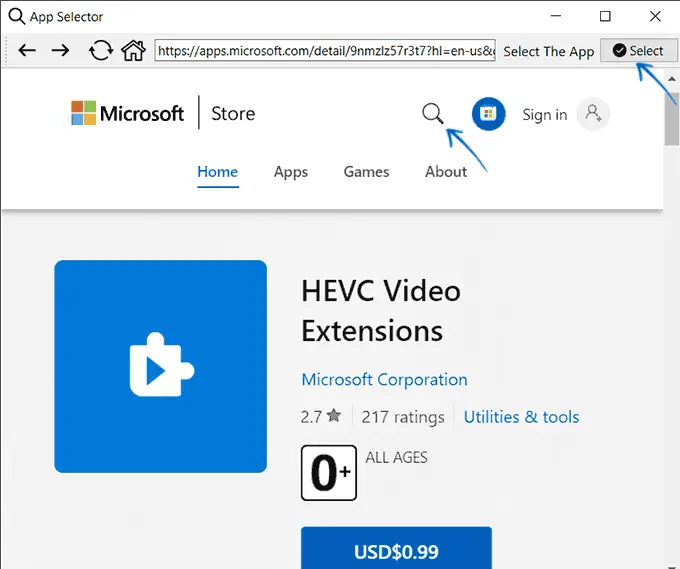Viewport: 680px width, 569px height.
Task: Click the HEVC Video Extensions app thumbnail
Action: point(160,366)
